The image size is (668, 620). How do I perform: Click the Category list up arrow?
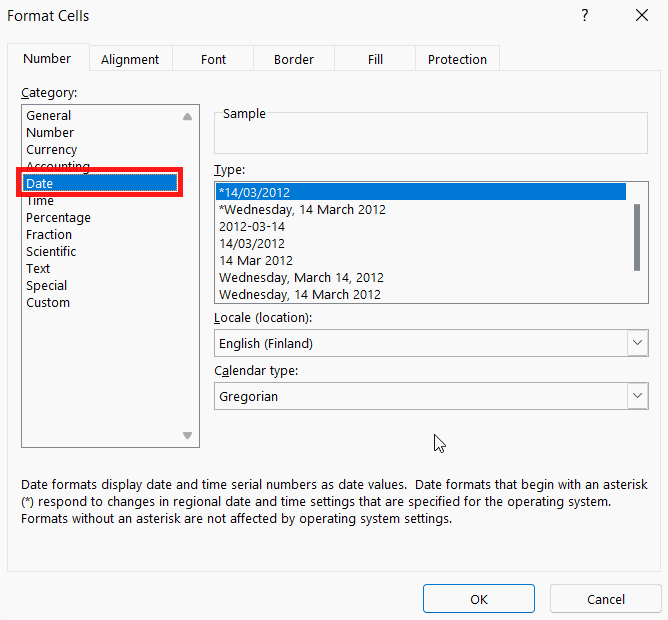[x=187, y=116]
